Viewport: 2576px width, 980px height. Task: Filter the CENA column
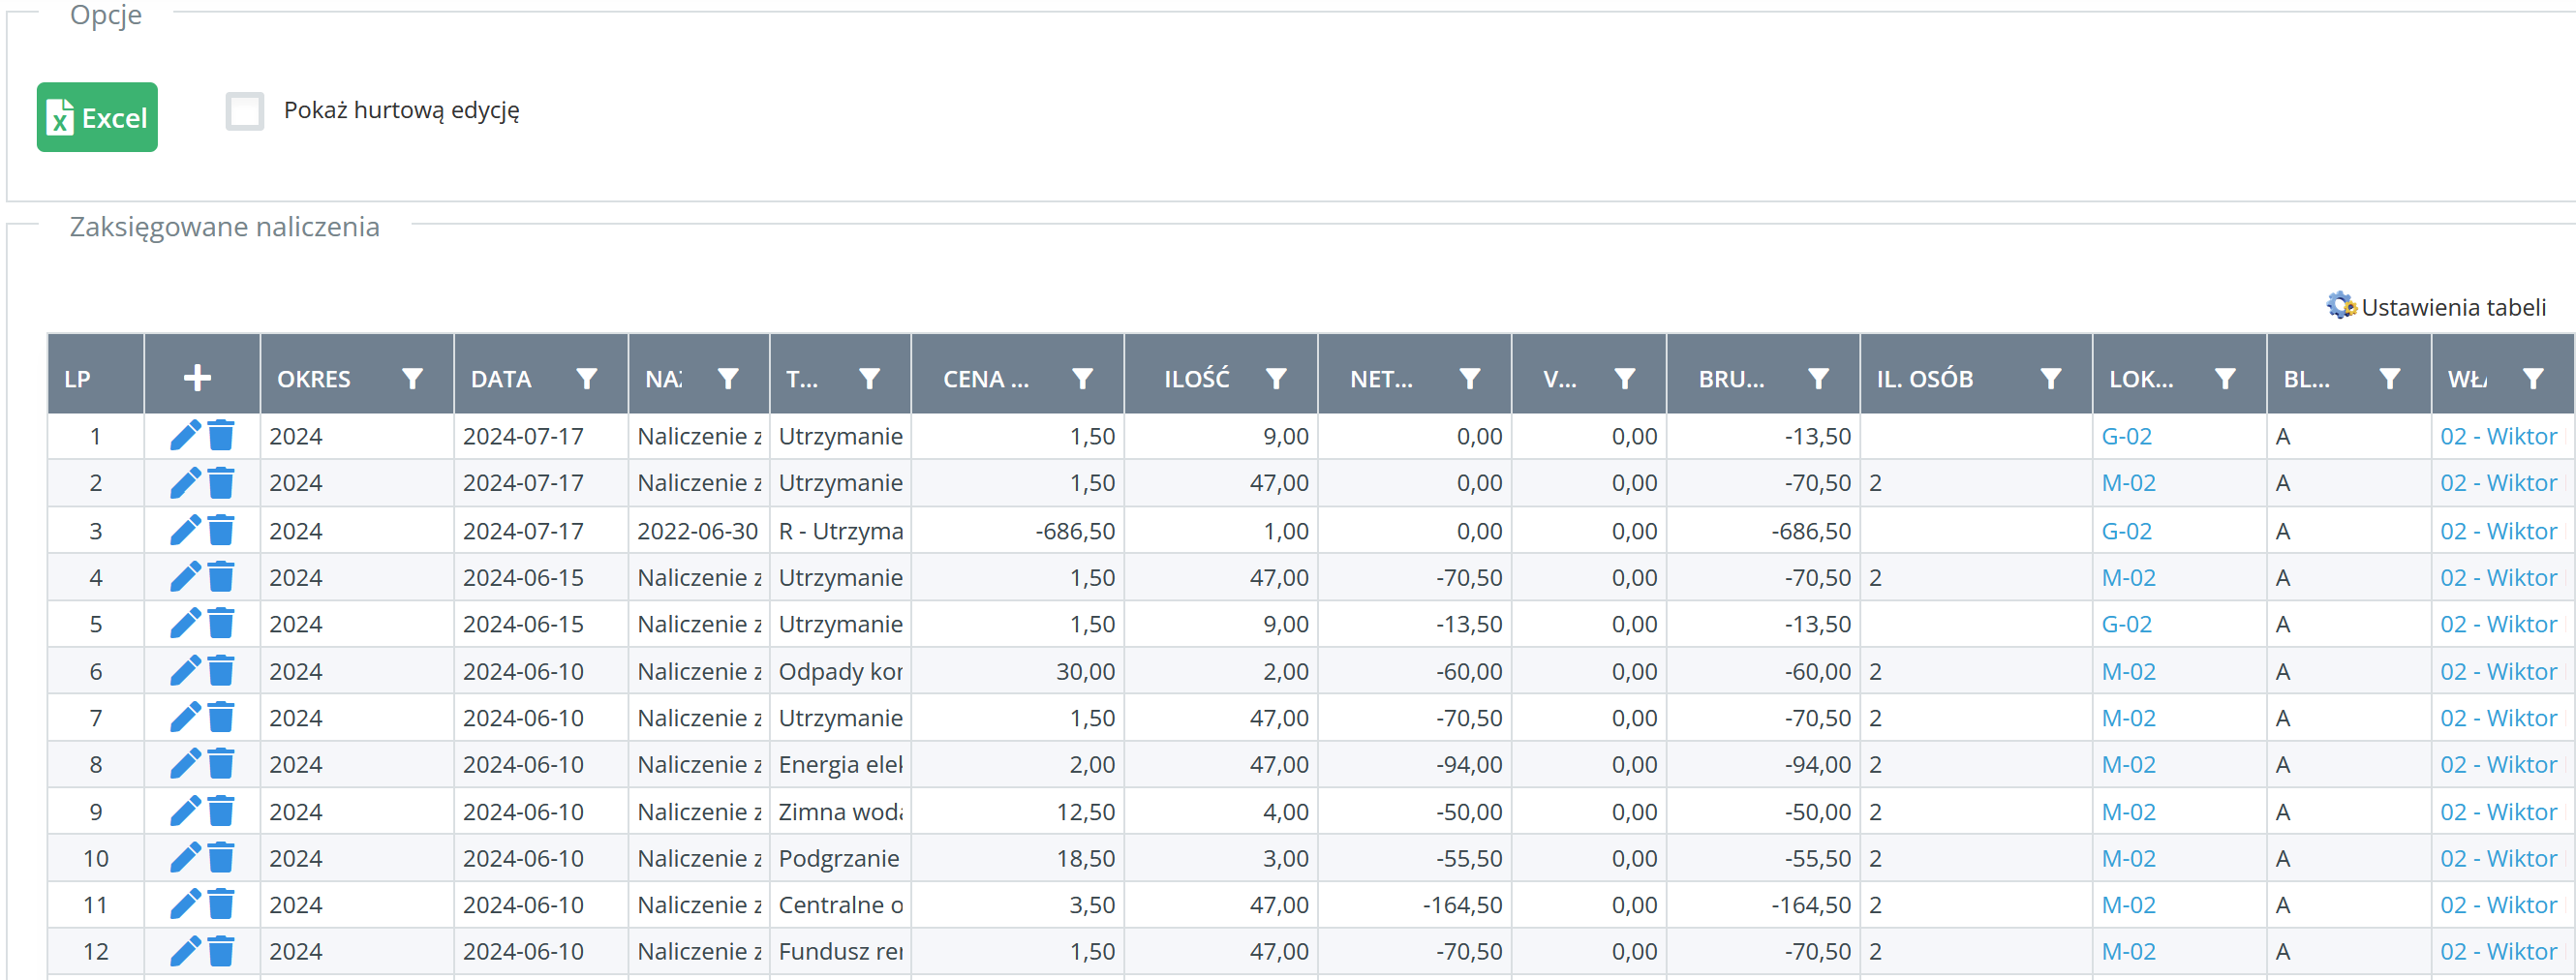1082,379
